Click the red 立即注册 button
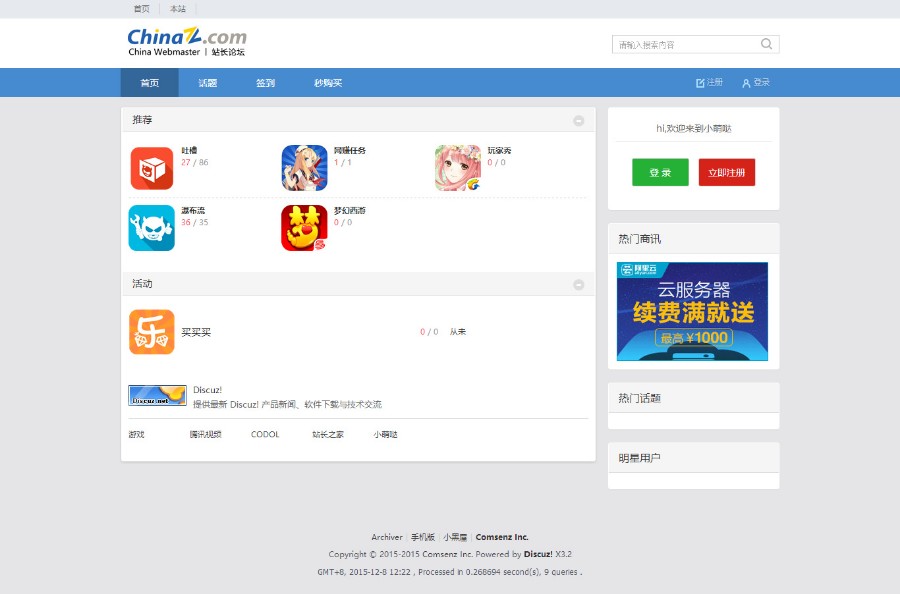900x594 pixels. [727, 172]
